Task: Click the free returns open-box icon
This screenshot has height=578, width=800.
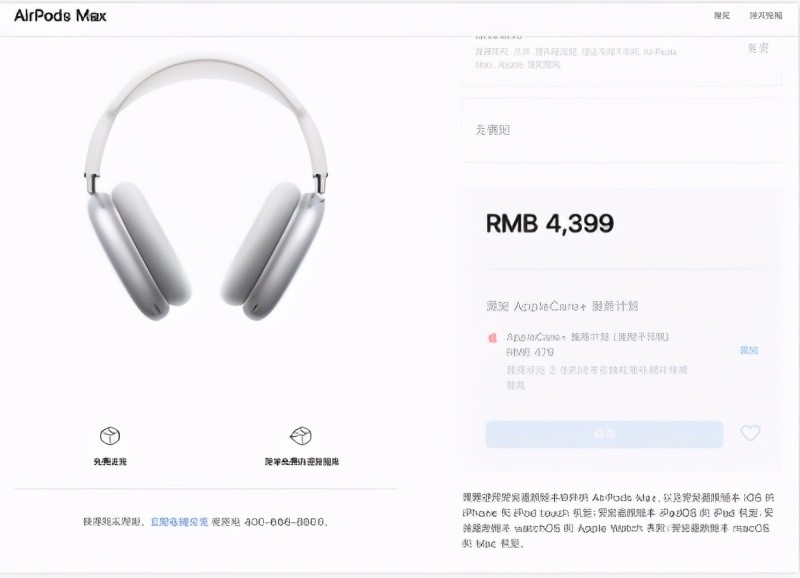Action: click(301, 436)
